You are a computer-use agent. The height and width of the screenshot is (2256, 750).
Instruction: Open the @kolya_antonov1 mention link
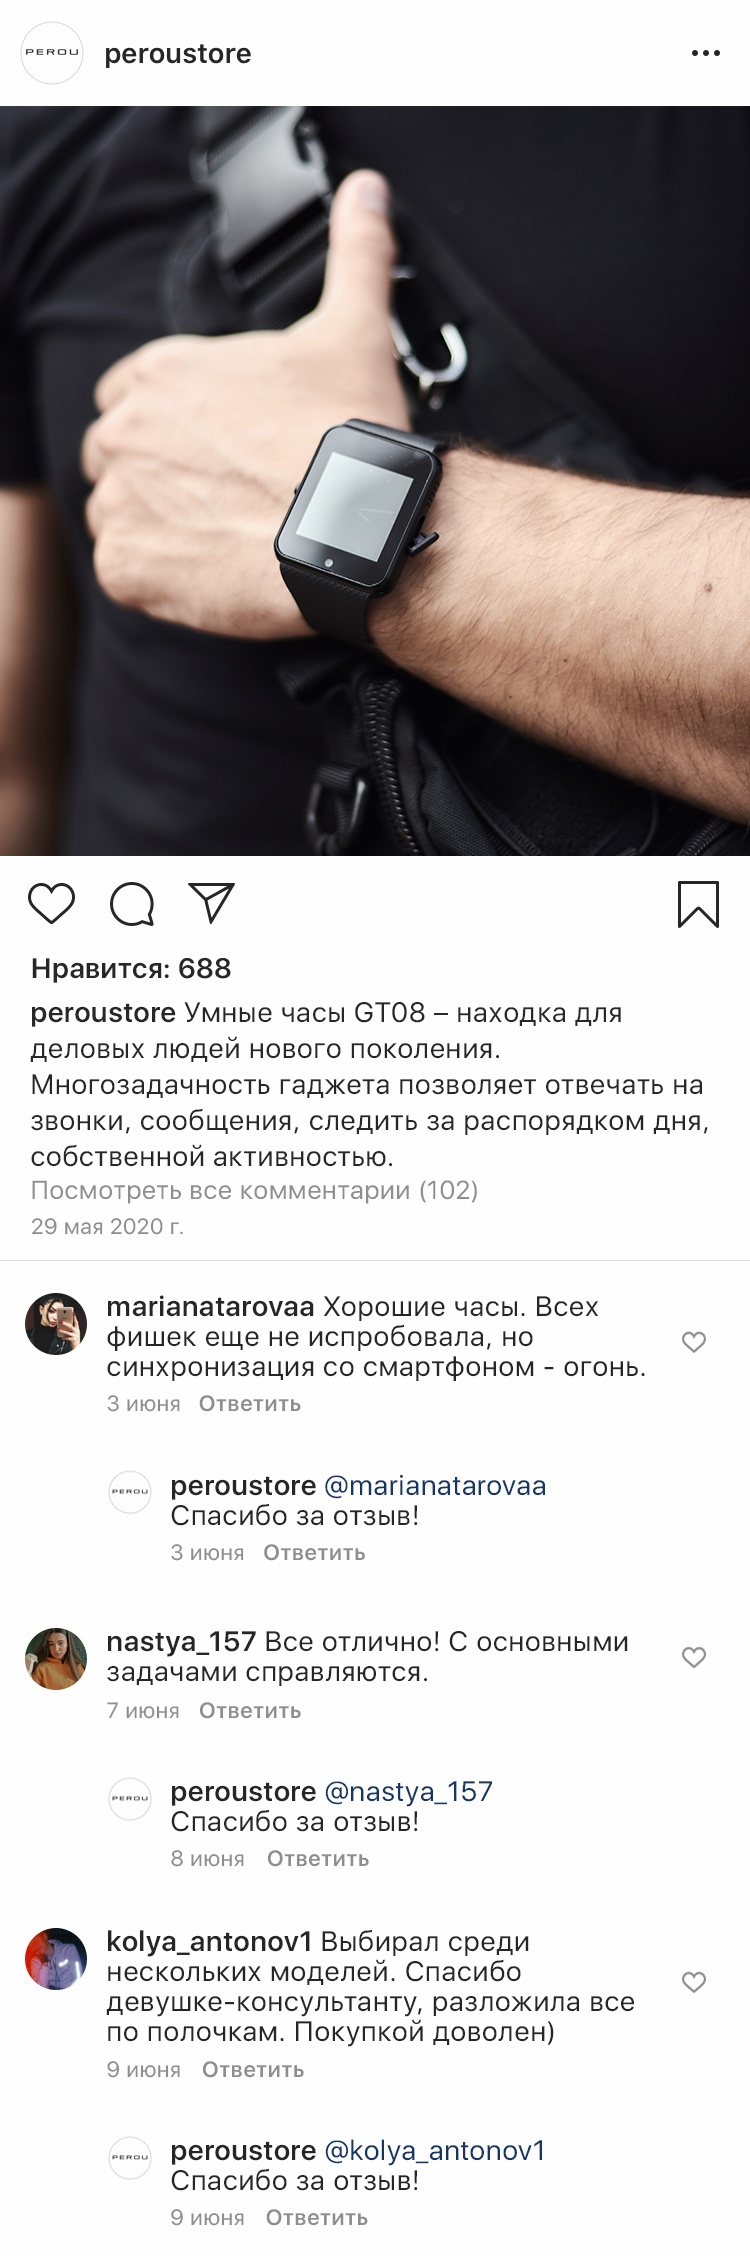435,2151
